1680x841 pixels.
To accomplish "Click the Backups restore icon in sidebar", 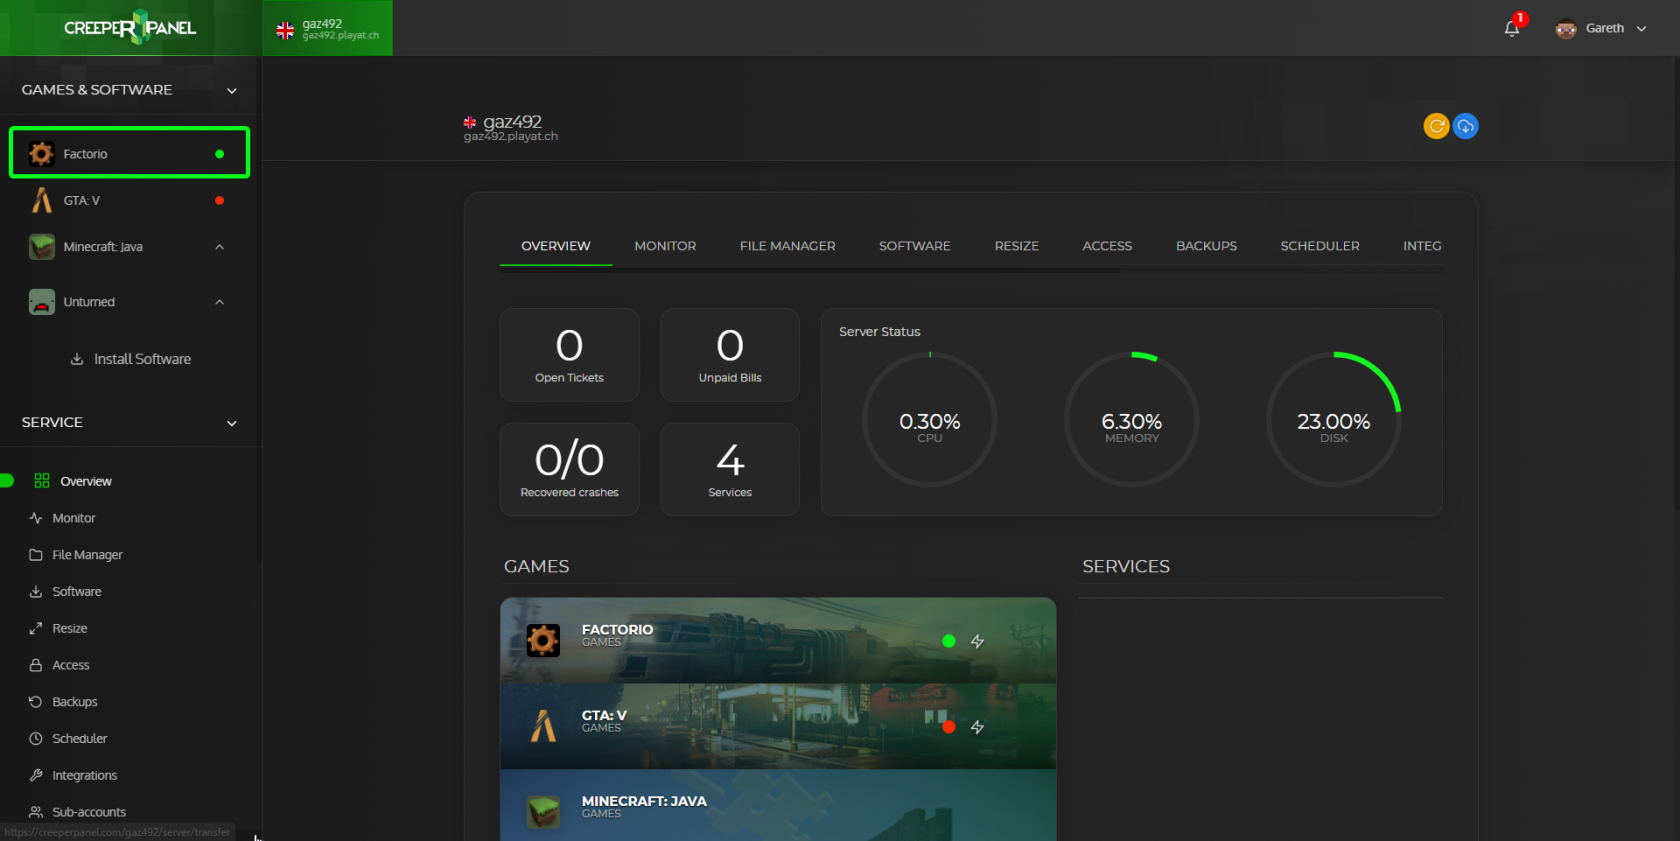I will [36, 702].
